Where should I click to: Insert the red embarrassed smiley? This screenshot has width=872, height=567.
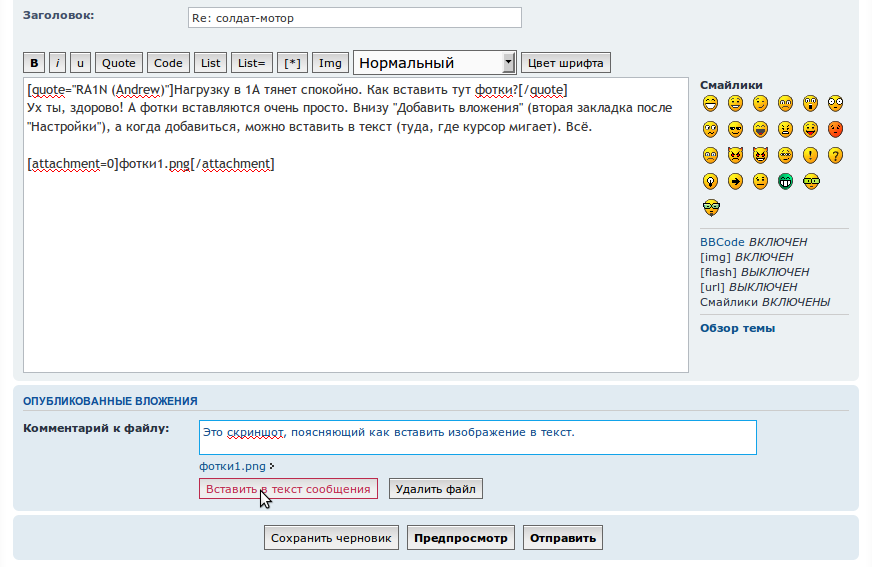835,129
